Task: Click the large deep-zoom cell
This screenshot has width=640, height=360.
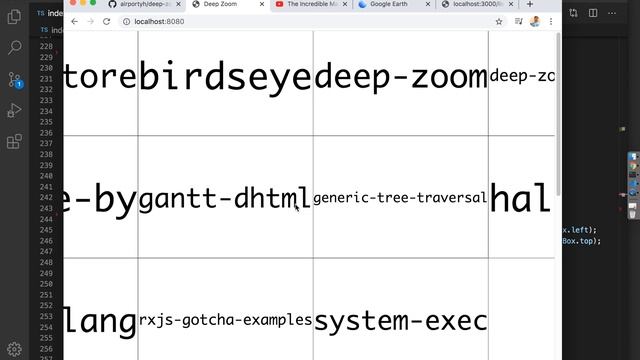Action: point(401,83)
